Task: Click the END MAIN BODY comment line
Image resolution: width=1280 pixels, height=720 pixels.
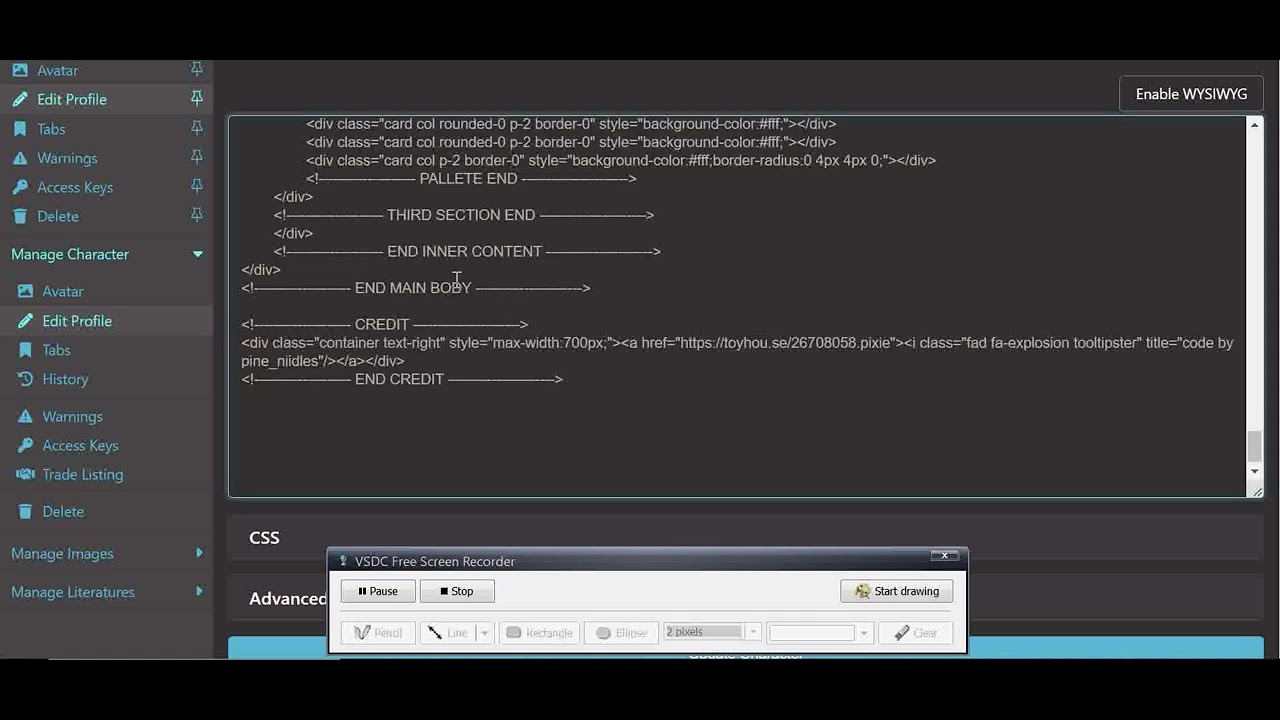Action: point(416,288)
